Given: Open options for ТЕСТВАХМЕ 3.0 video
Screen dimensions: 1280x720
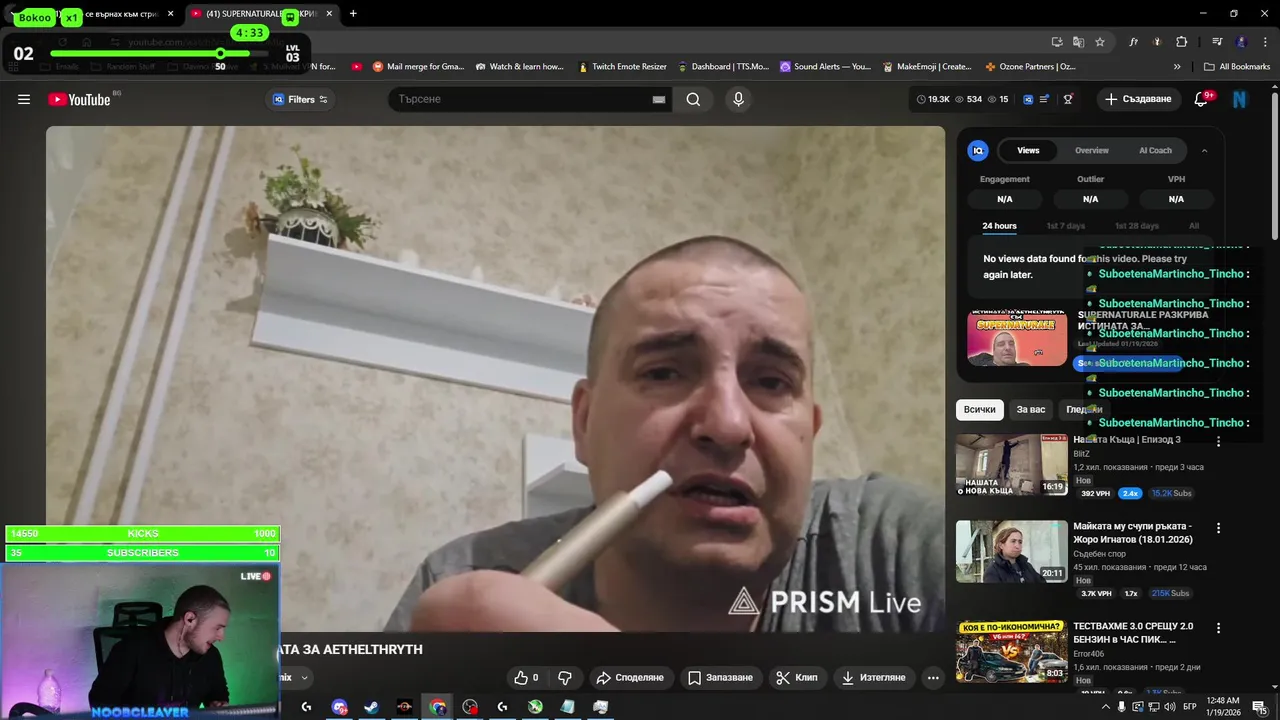Looking at the screenshot, I should point(1218,628).
